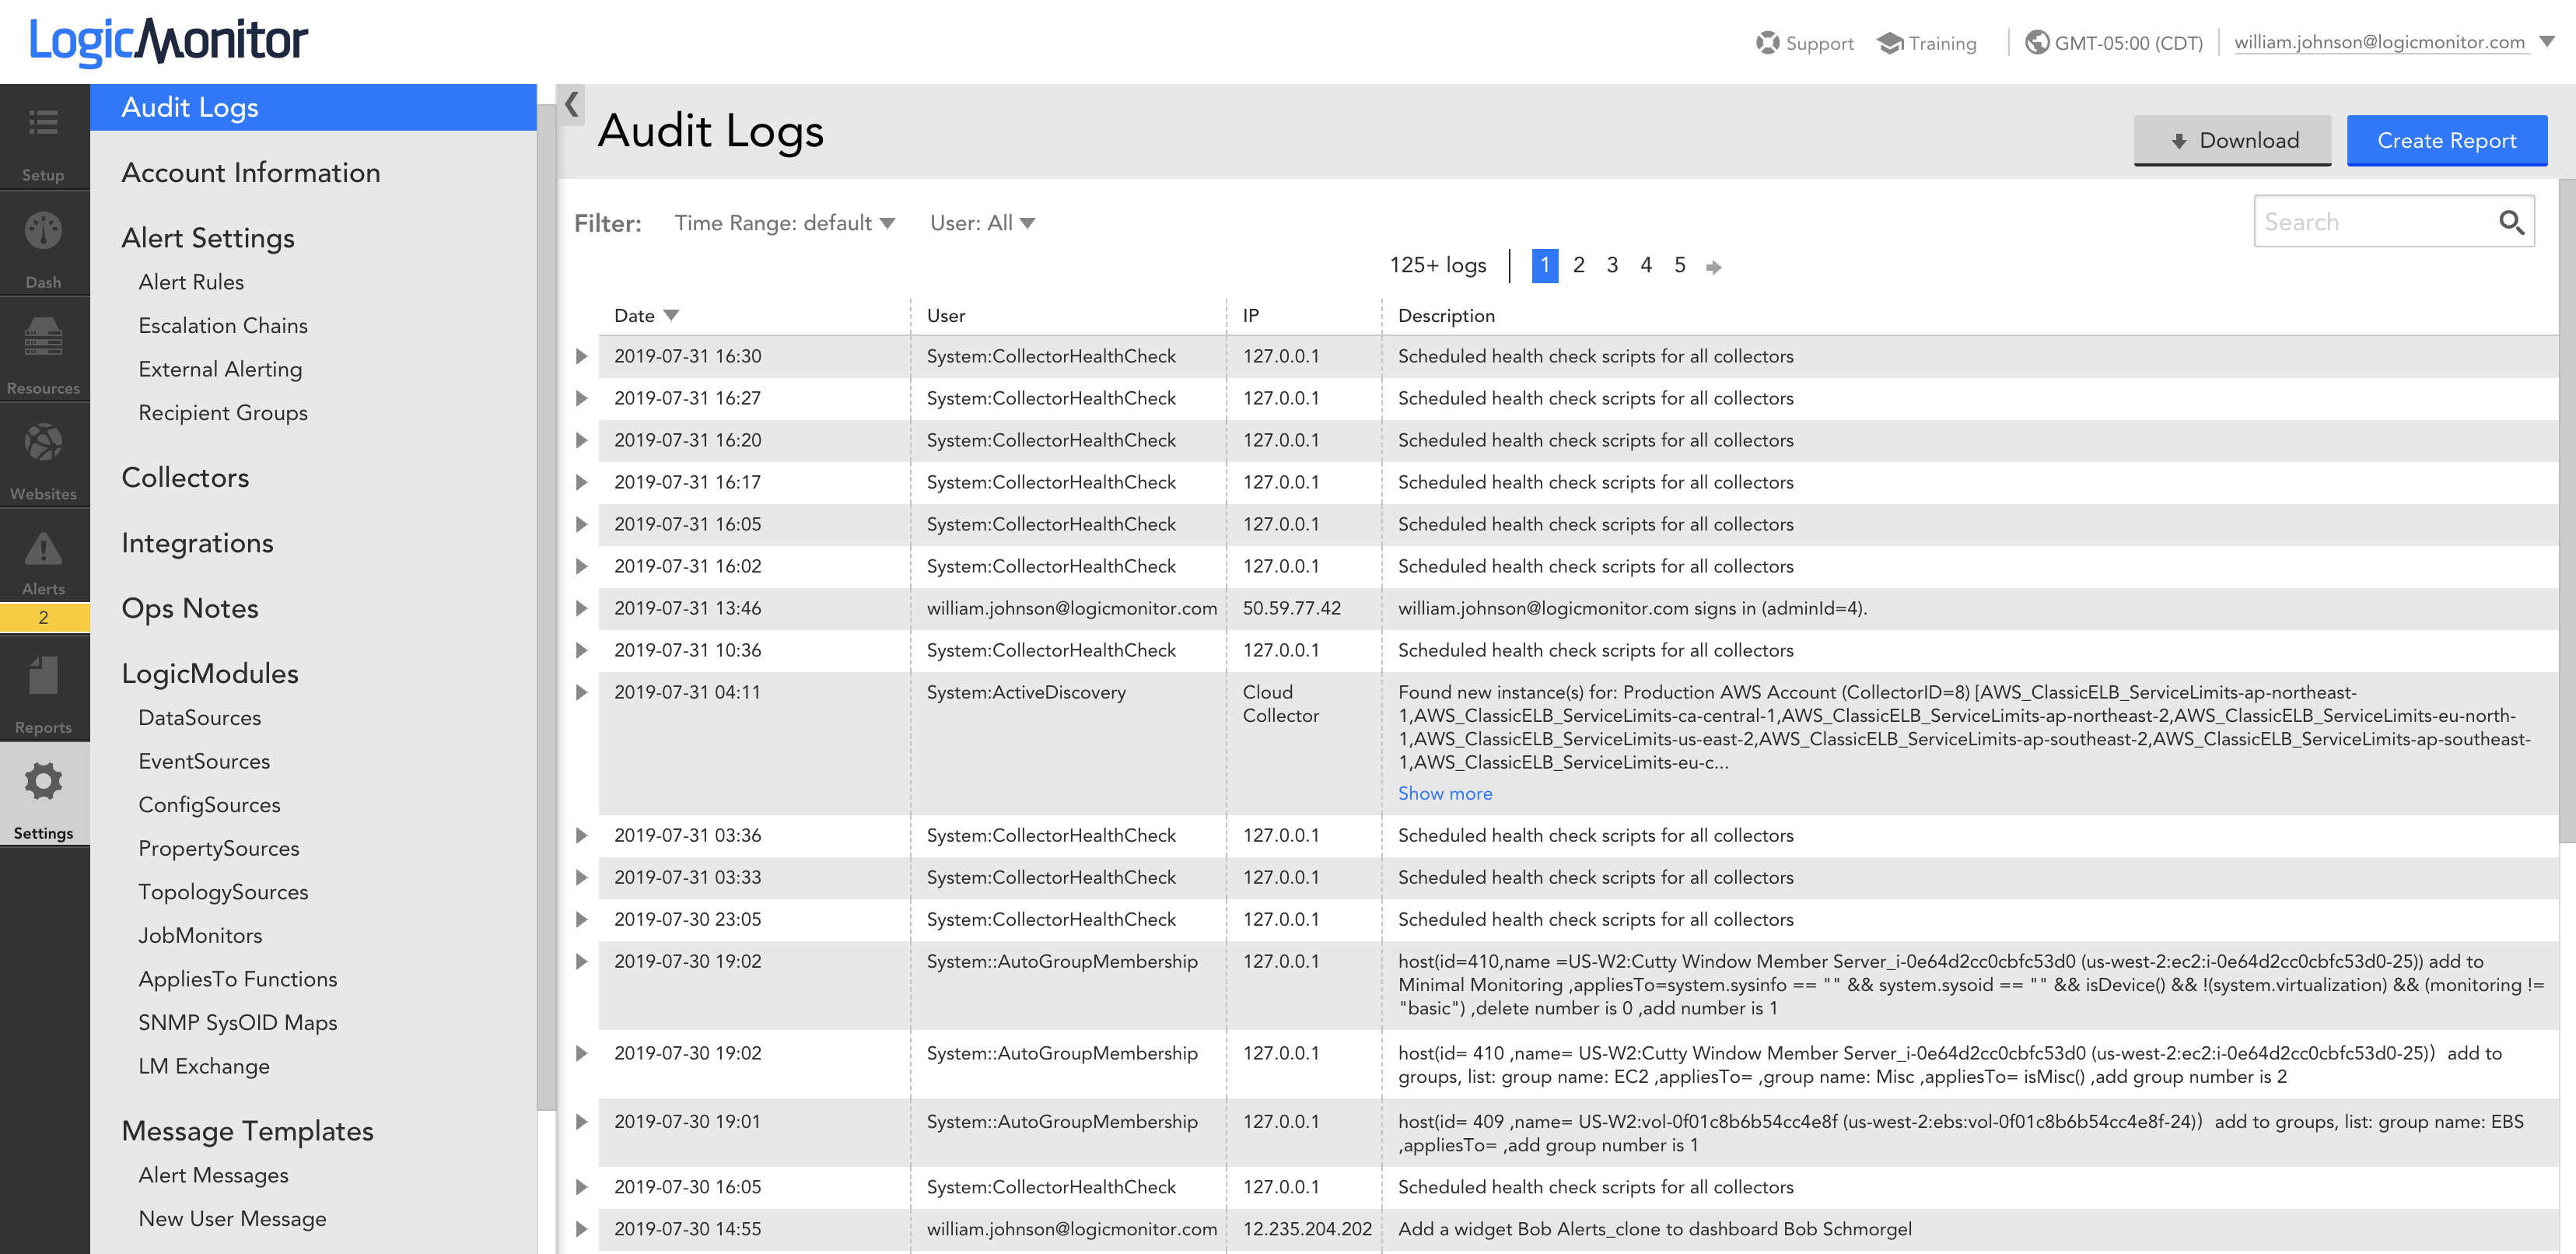Expand the 2019-07-30 14:55 log row
2576x1254 pixels.
[x=581, y=1229]
